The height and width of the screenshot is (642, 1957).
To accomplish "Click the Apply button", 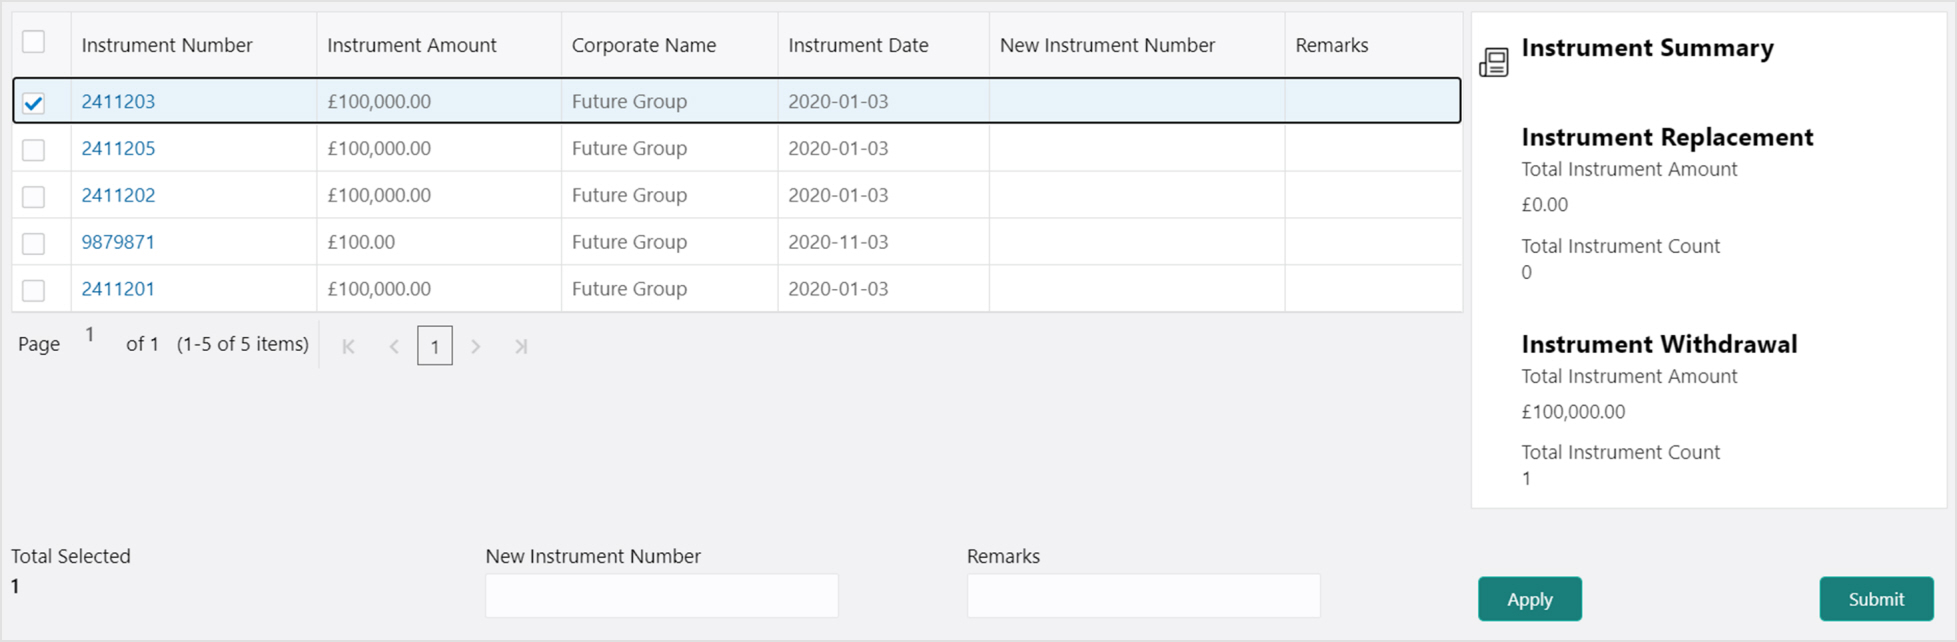I will coord(1530,599).
